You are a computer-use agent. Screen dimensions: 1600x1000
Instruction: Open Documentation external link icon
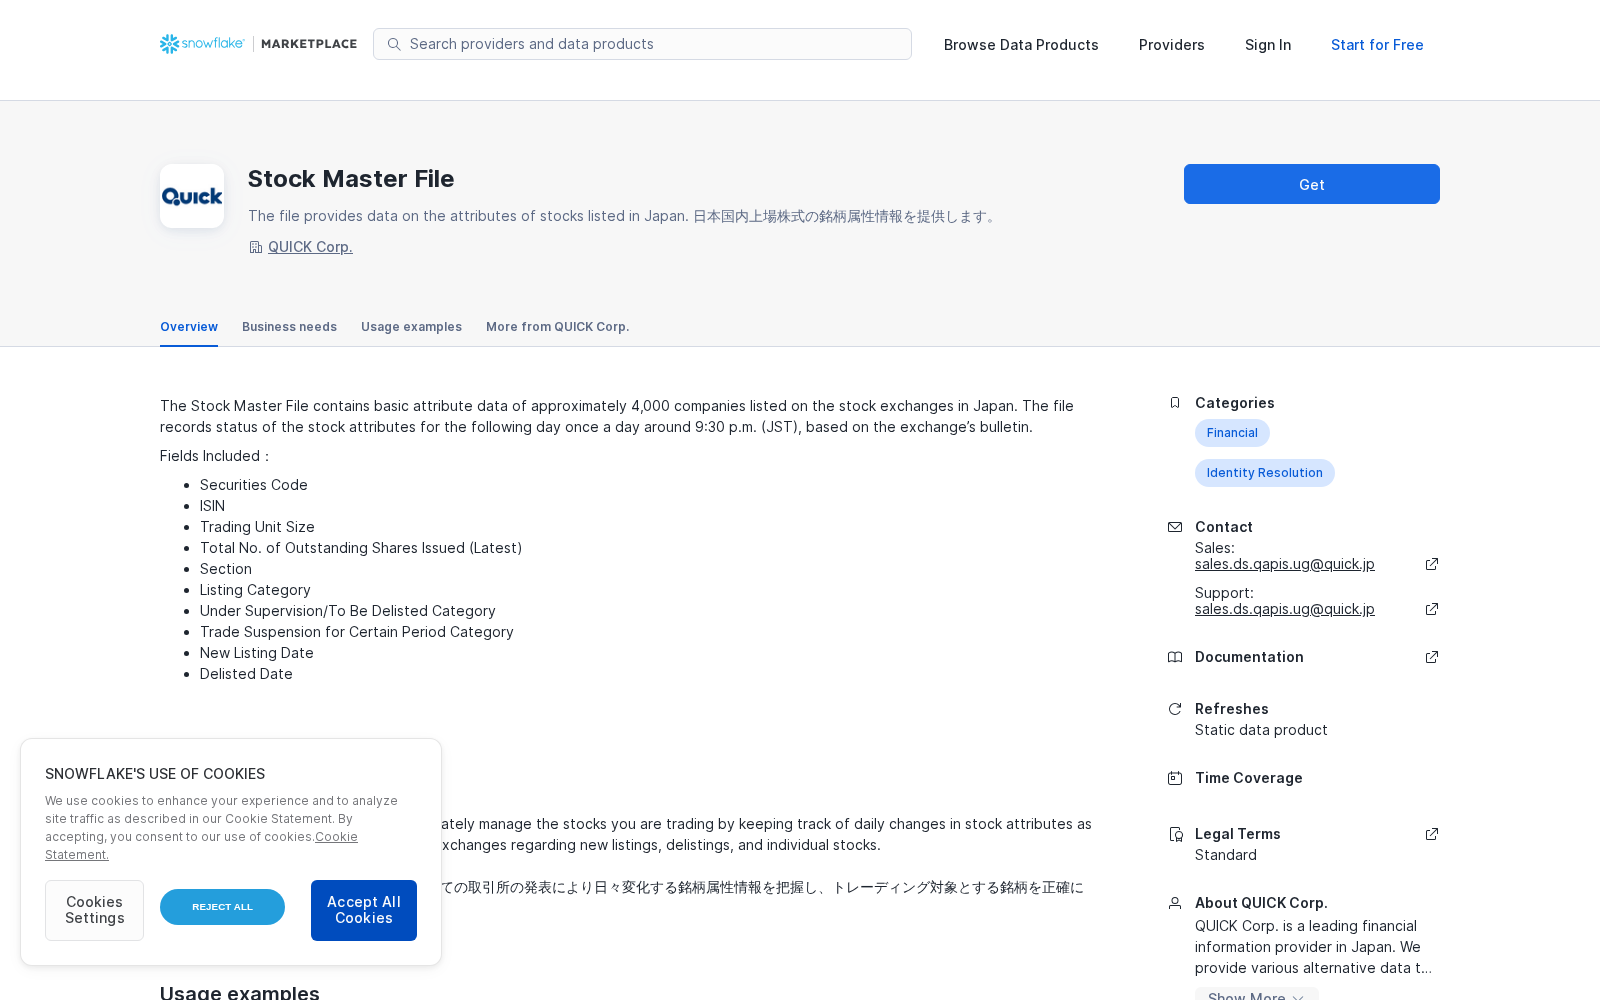[1432, 657]
